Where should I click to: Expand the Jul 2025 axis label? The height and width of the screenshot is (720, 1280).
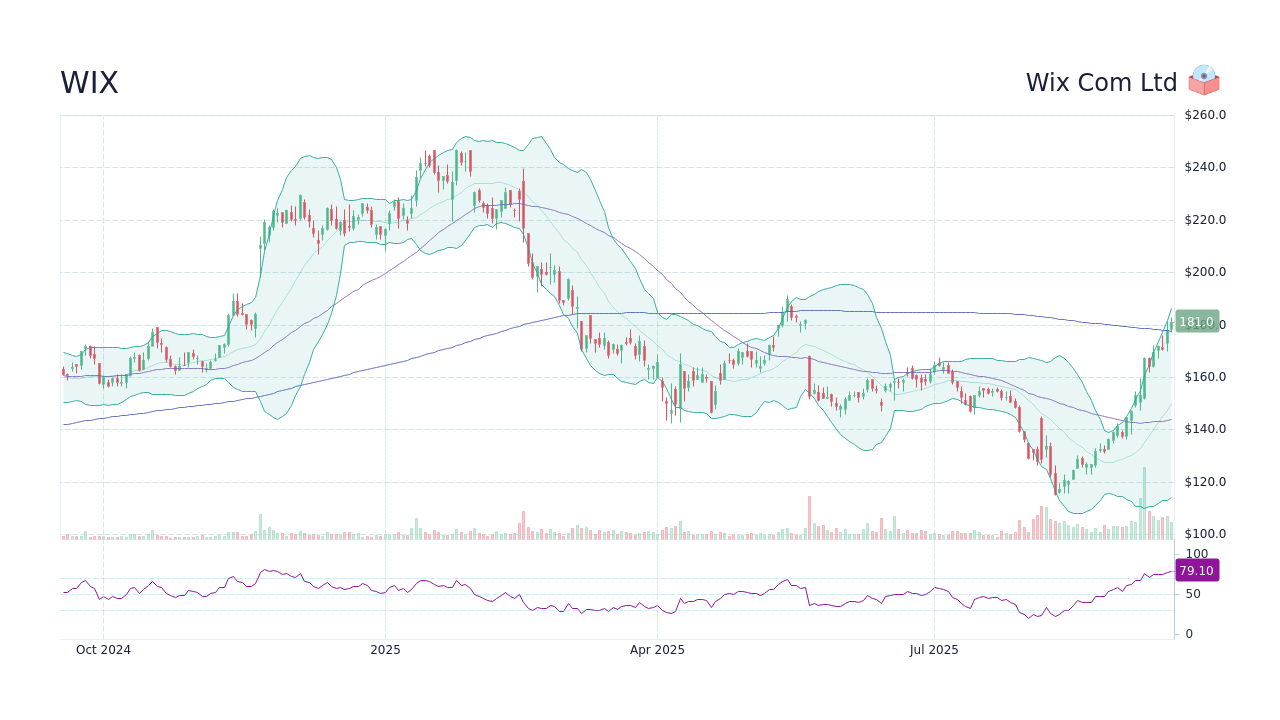(x=934, y=649)
